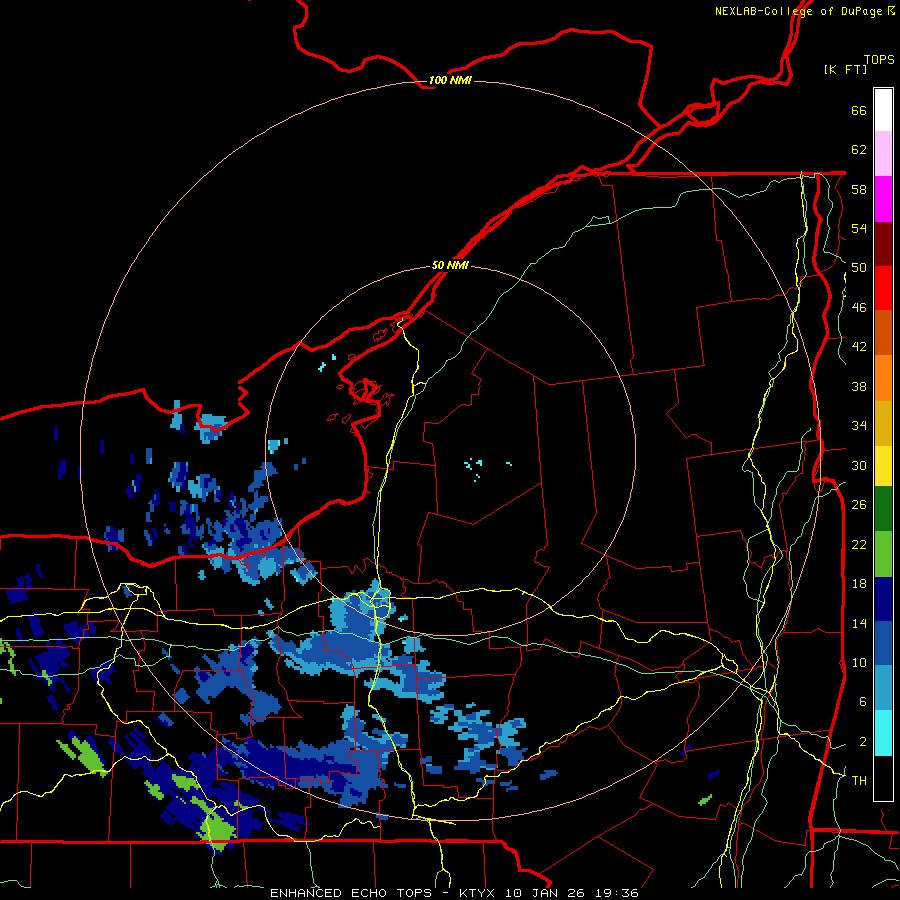Click the legend value 58
The height and width of the screenshot is (900, 900).
click(859, 189)
